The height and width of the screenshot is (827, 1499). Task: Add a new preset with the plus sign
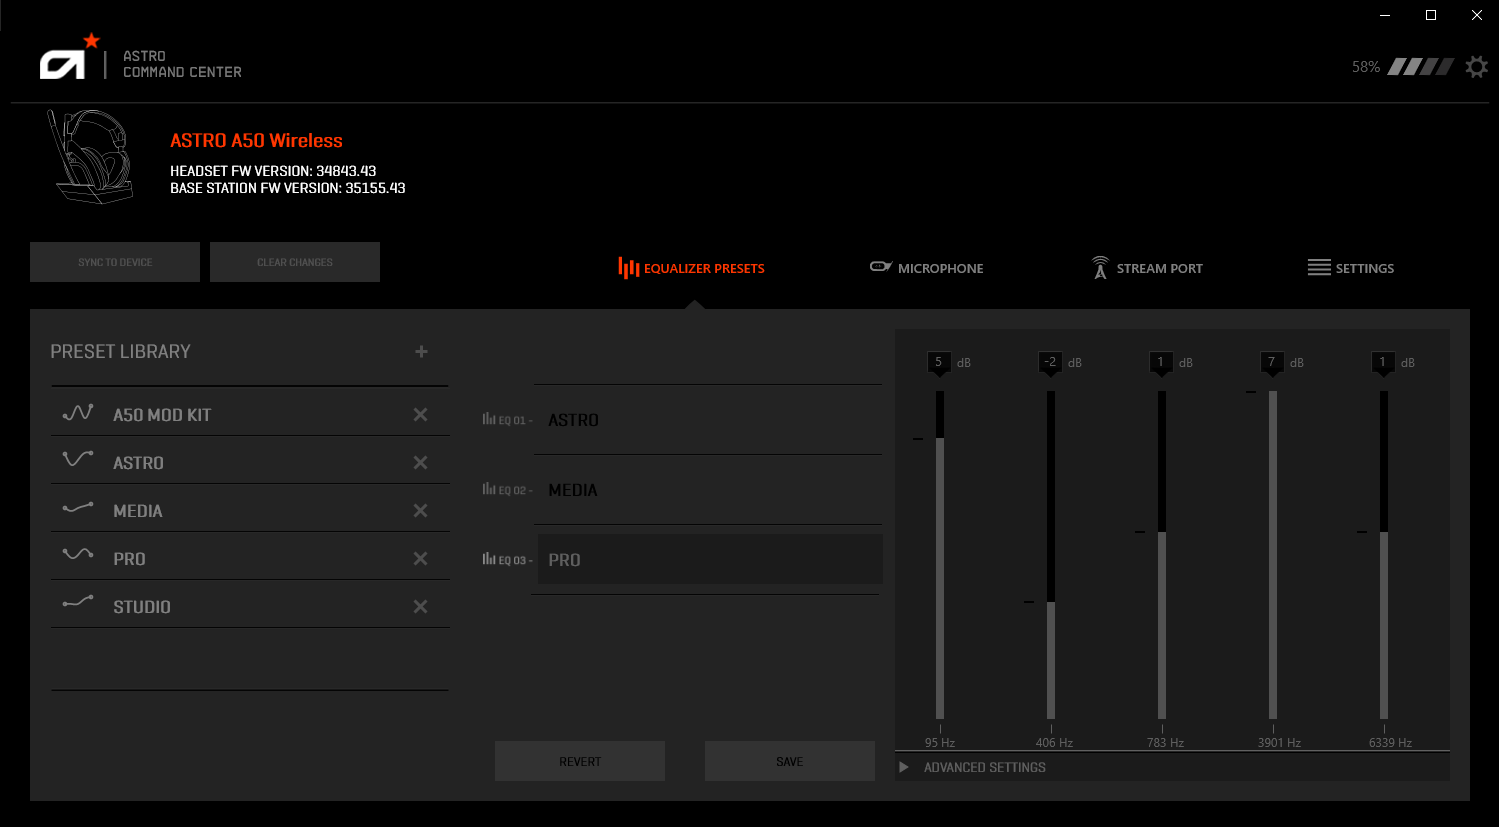click(421, 351)
